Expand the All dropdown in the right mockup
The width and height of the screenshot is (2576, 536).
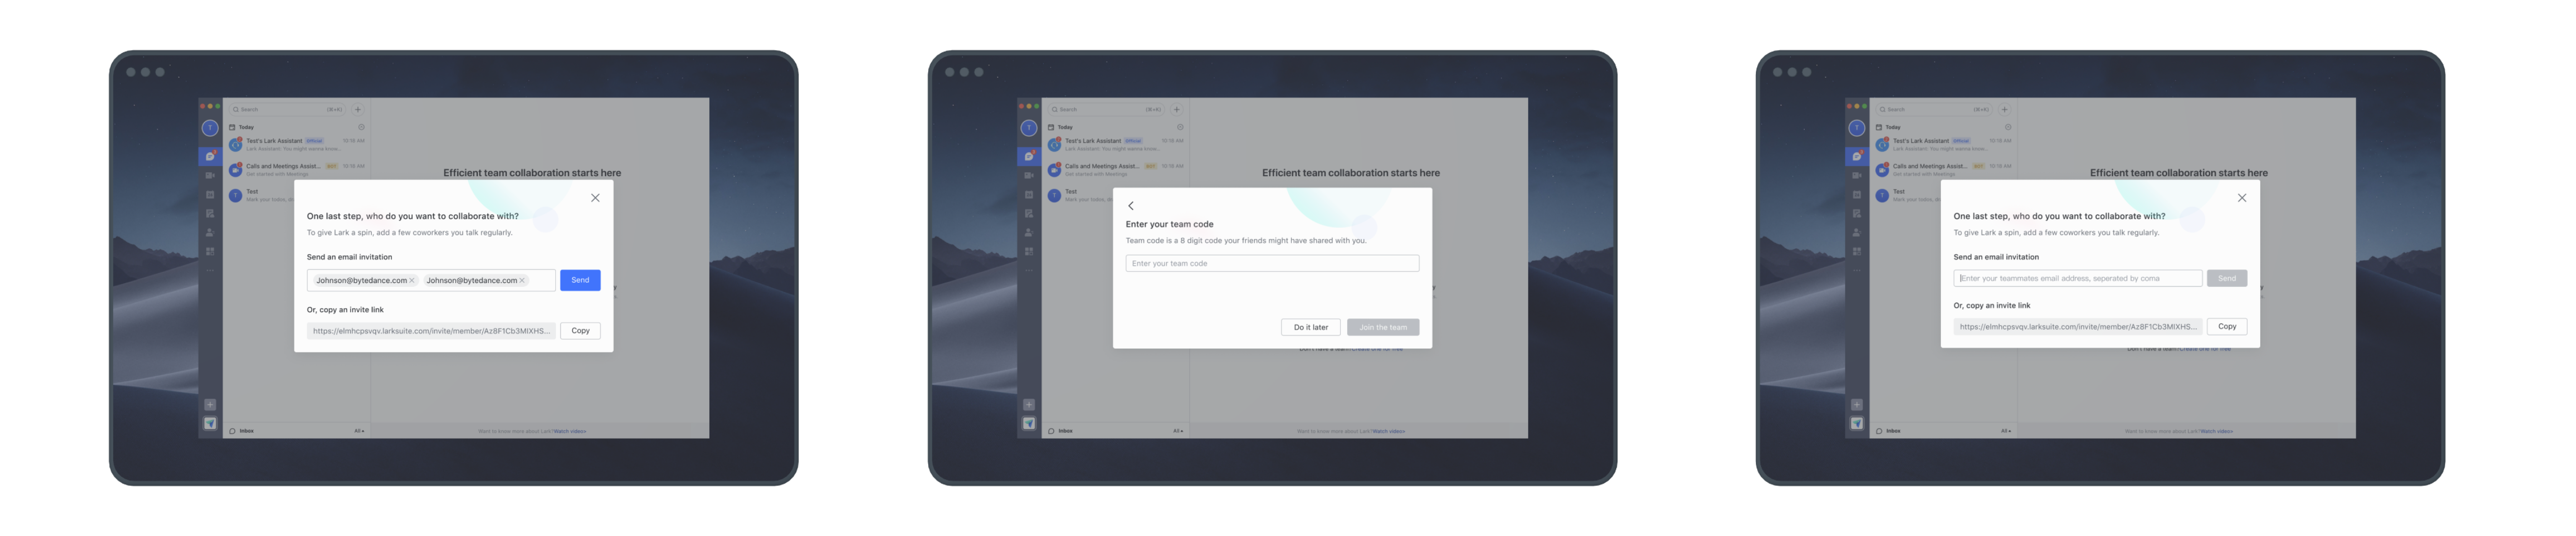(x=2006, y=431)
